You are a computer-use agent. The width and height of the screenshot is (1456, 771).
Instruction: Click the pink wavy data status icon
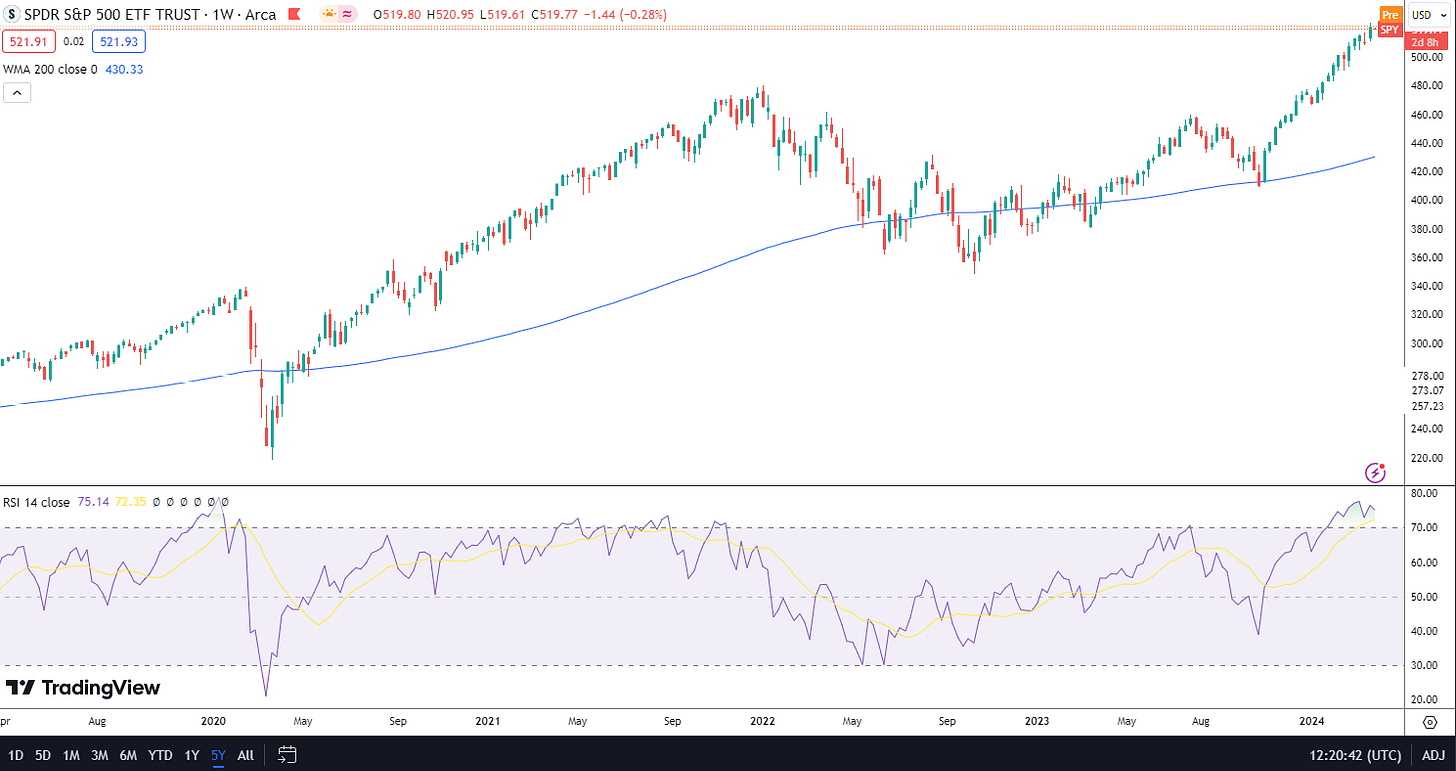click(347, 15)
